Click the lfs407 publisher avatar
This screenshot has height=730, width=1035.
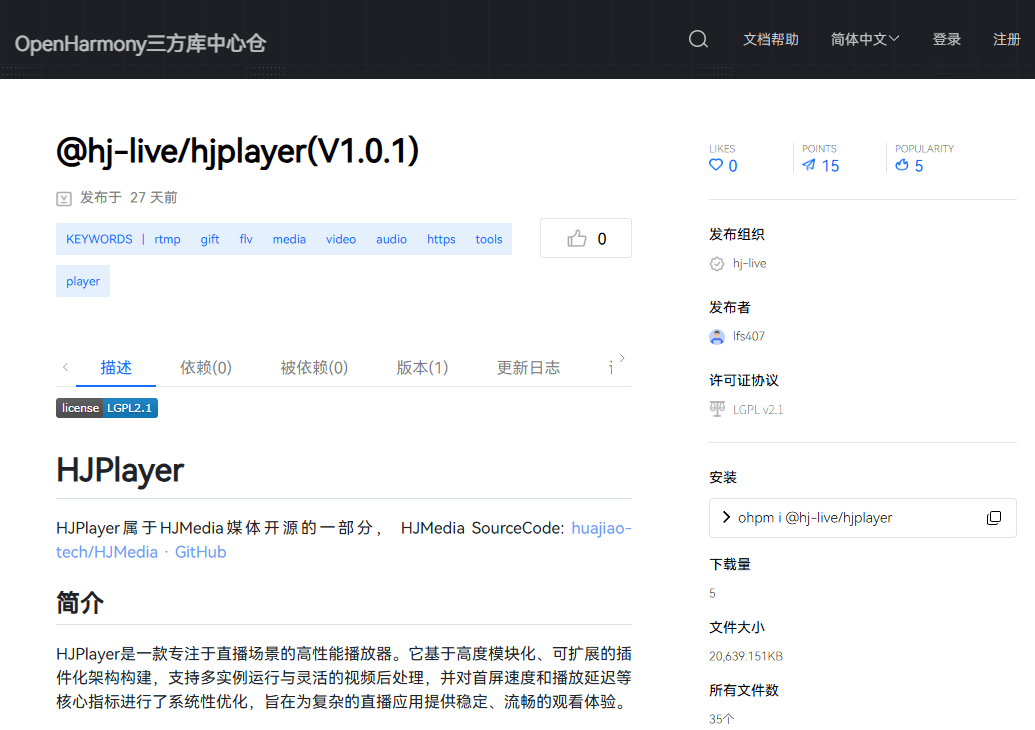(717, 337)
